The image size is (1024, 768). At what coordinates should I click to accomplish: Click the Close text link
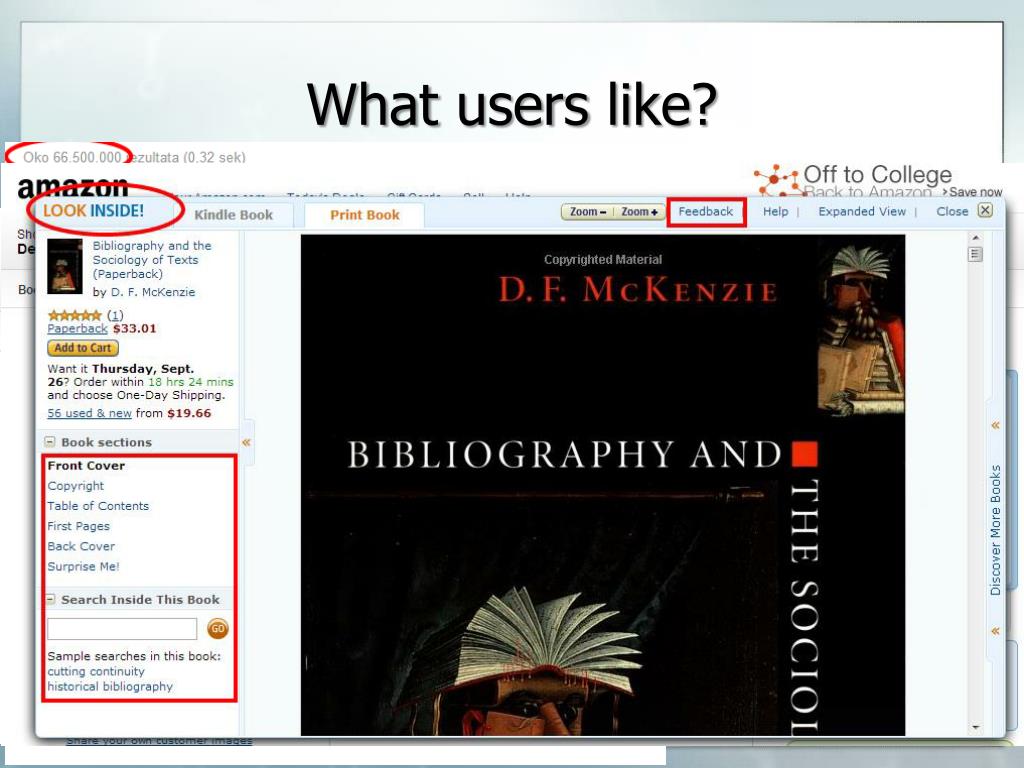[952, 212]
